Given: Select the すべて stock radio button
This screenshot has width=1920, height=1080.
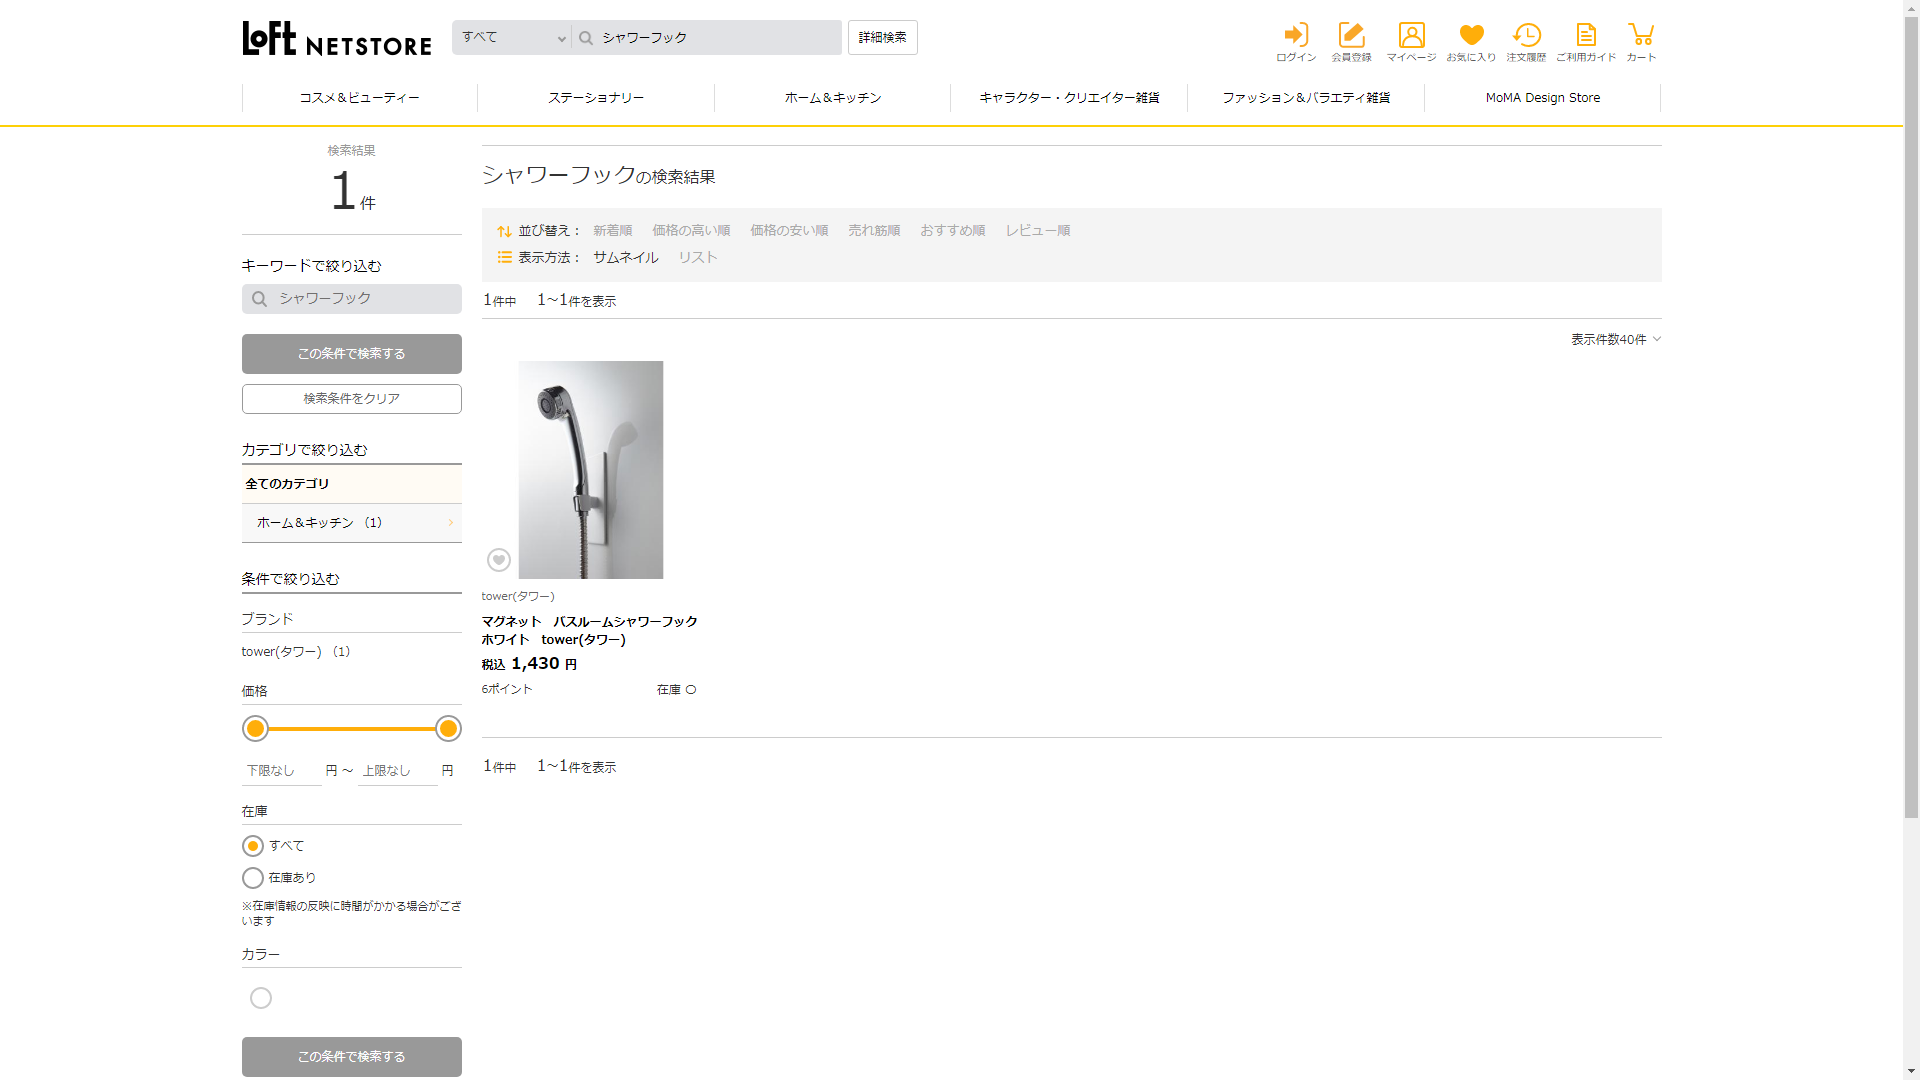Looking at the screenshot, I should tap(253, 846).
